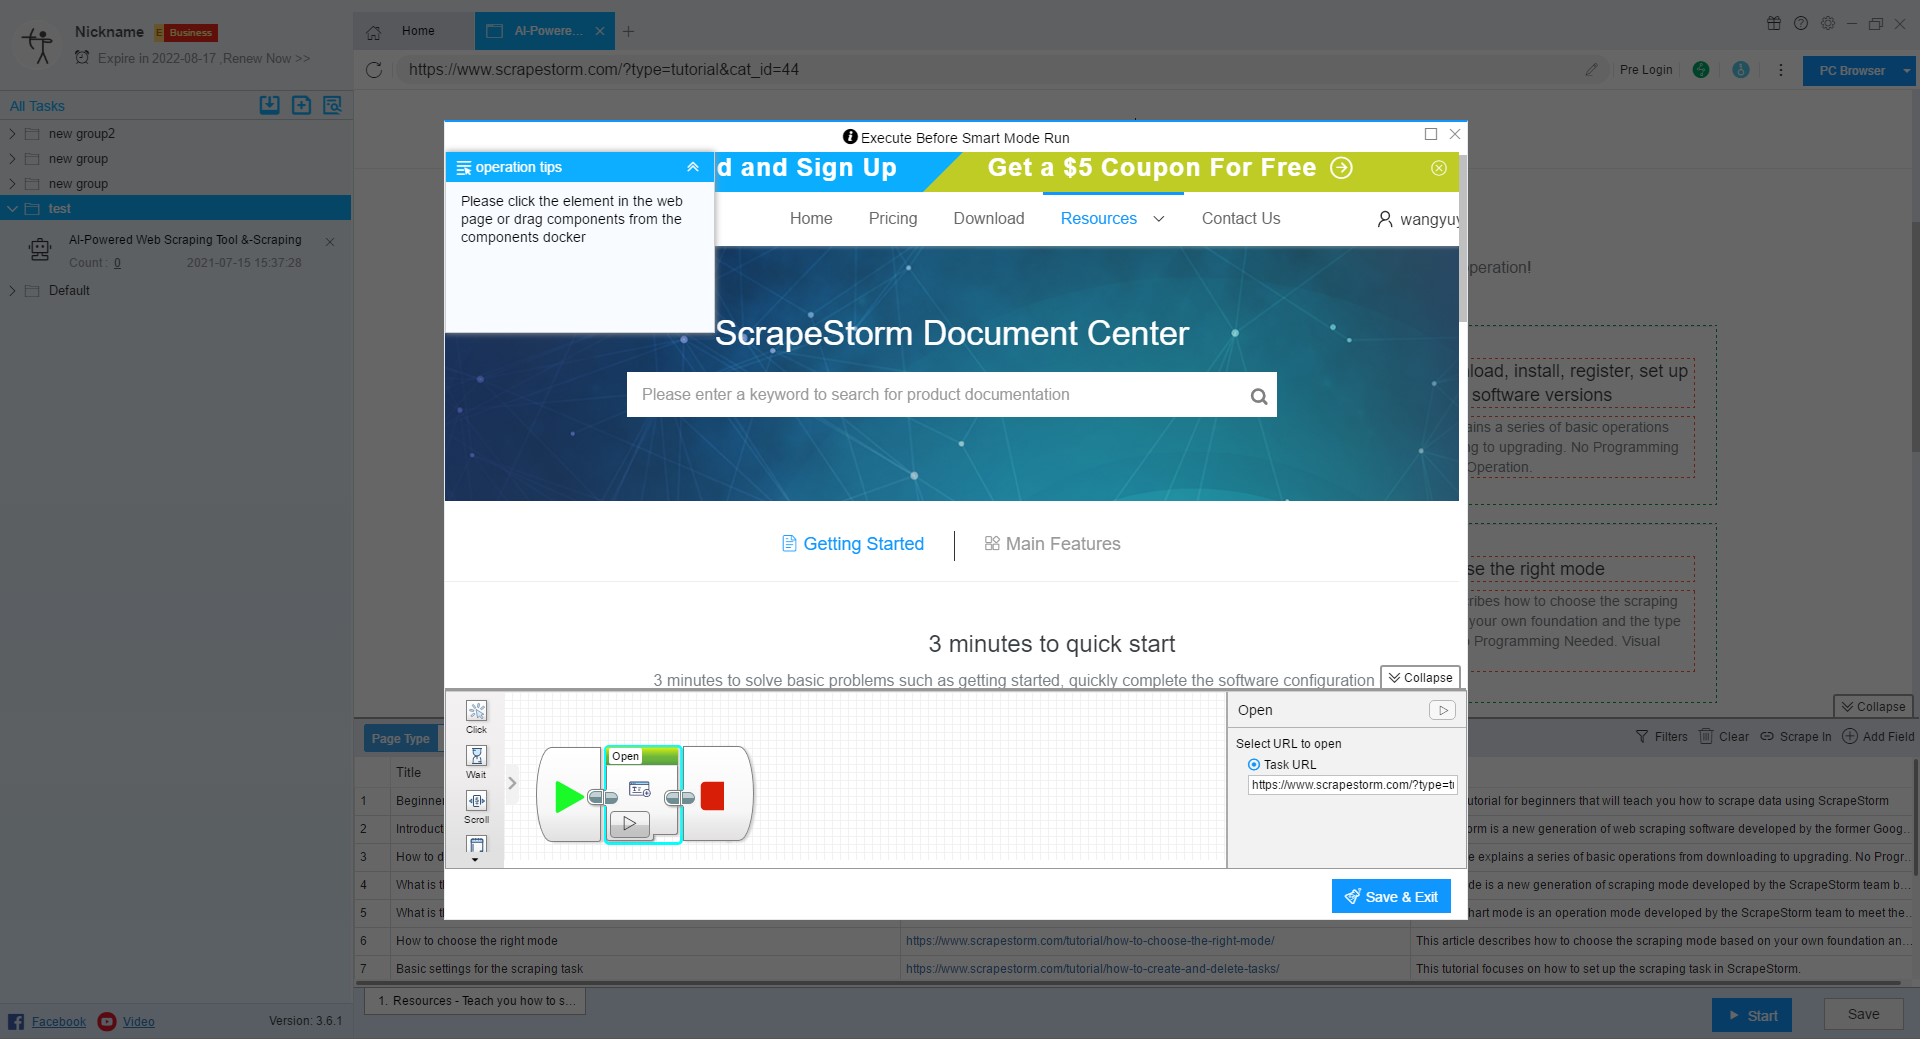Click the documentation search magnifier icon
Image resolution: width=1921 pixels, height=1039 pixels.
[x=1259, y=396]
